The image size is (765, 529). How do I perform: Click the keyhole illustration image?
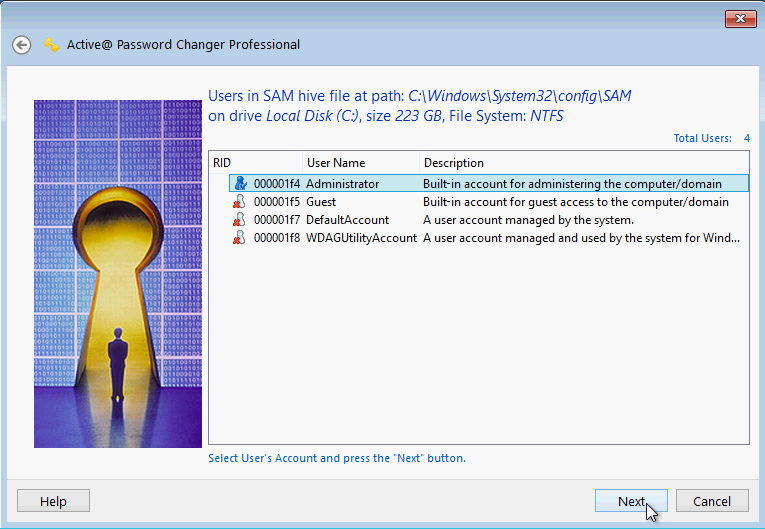(118, 274)
